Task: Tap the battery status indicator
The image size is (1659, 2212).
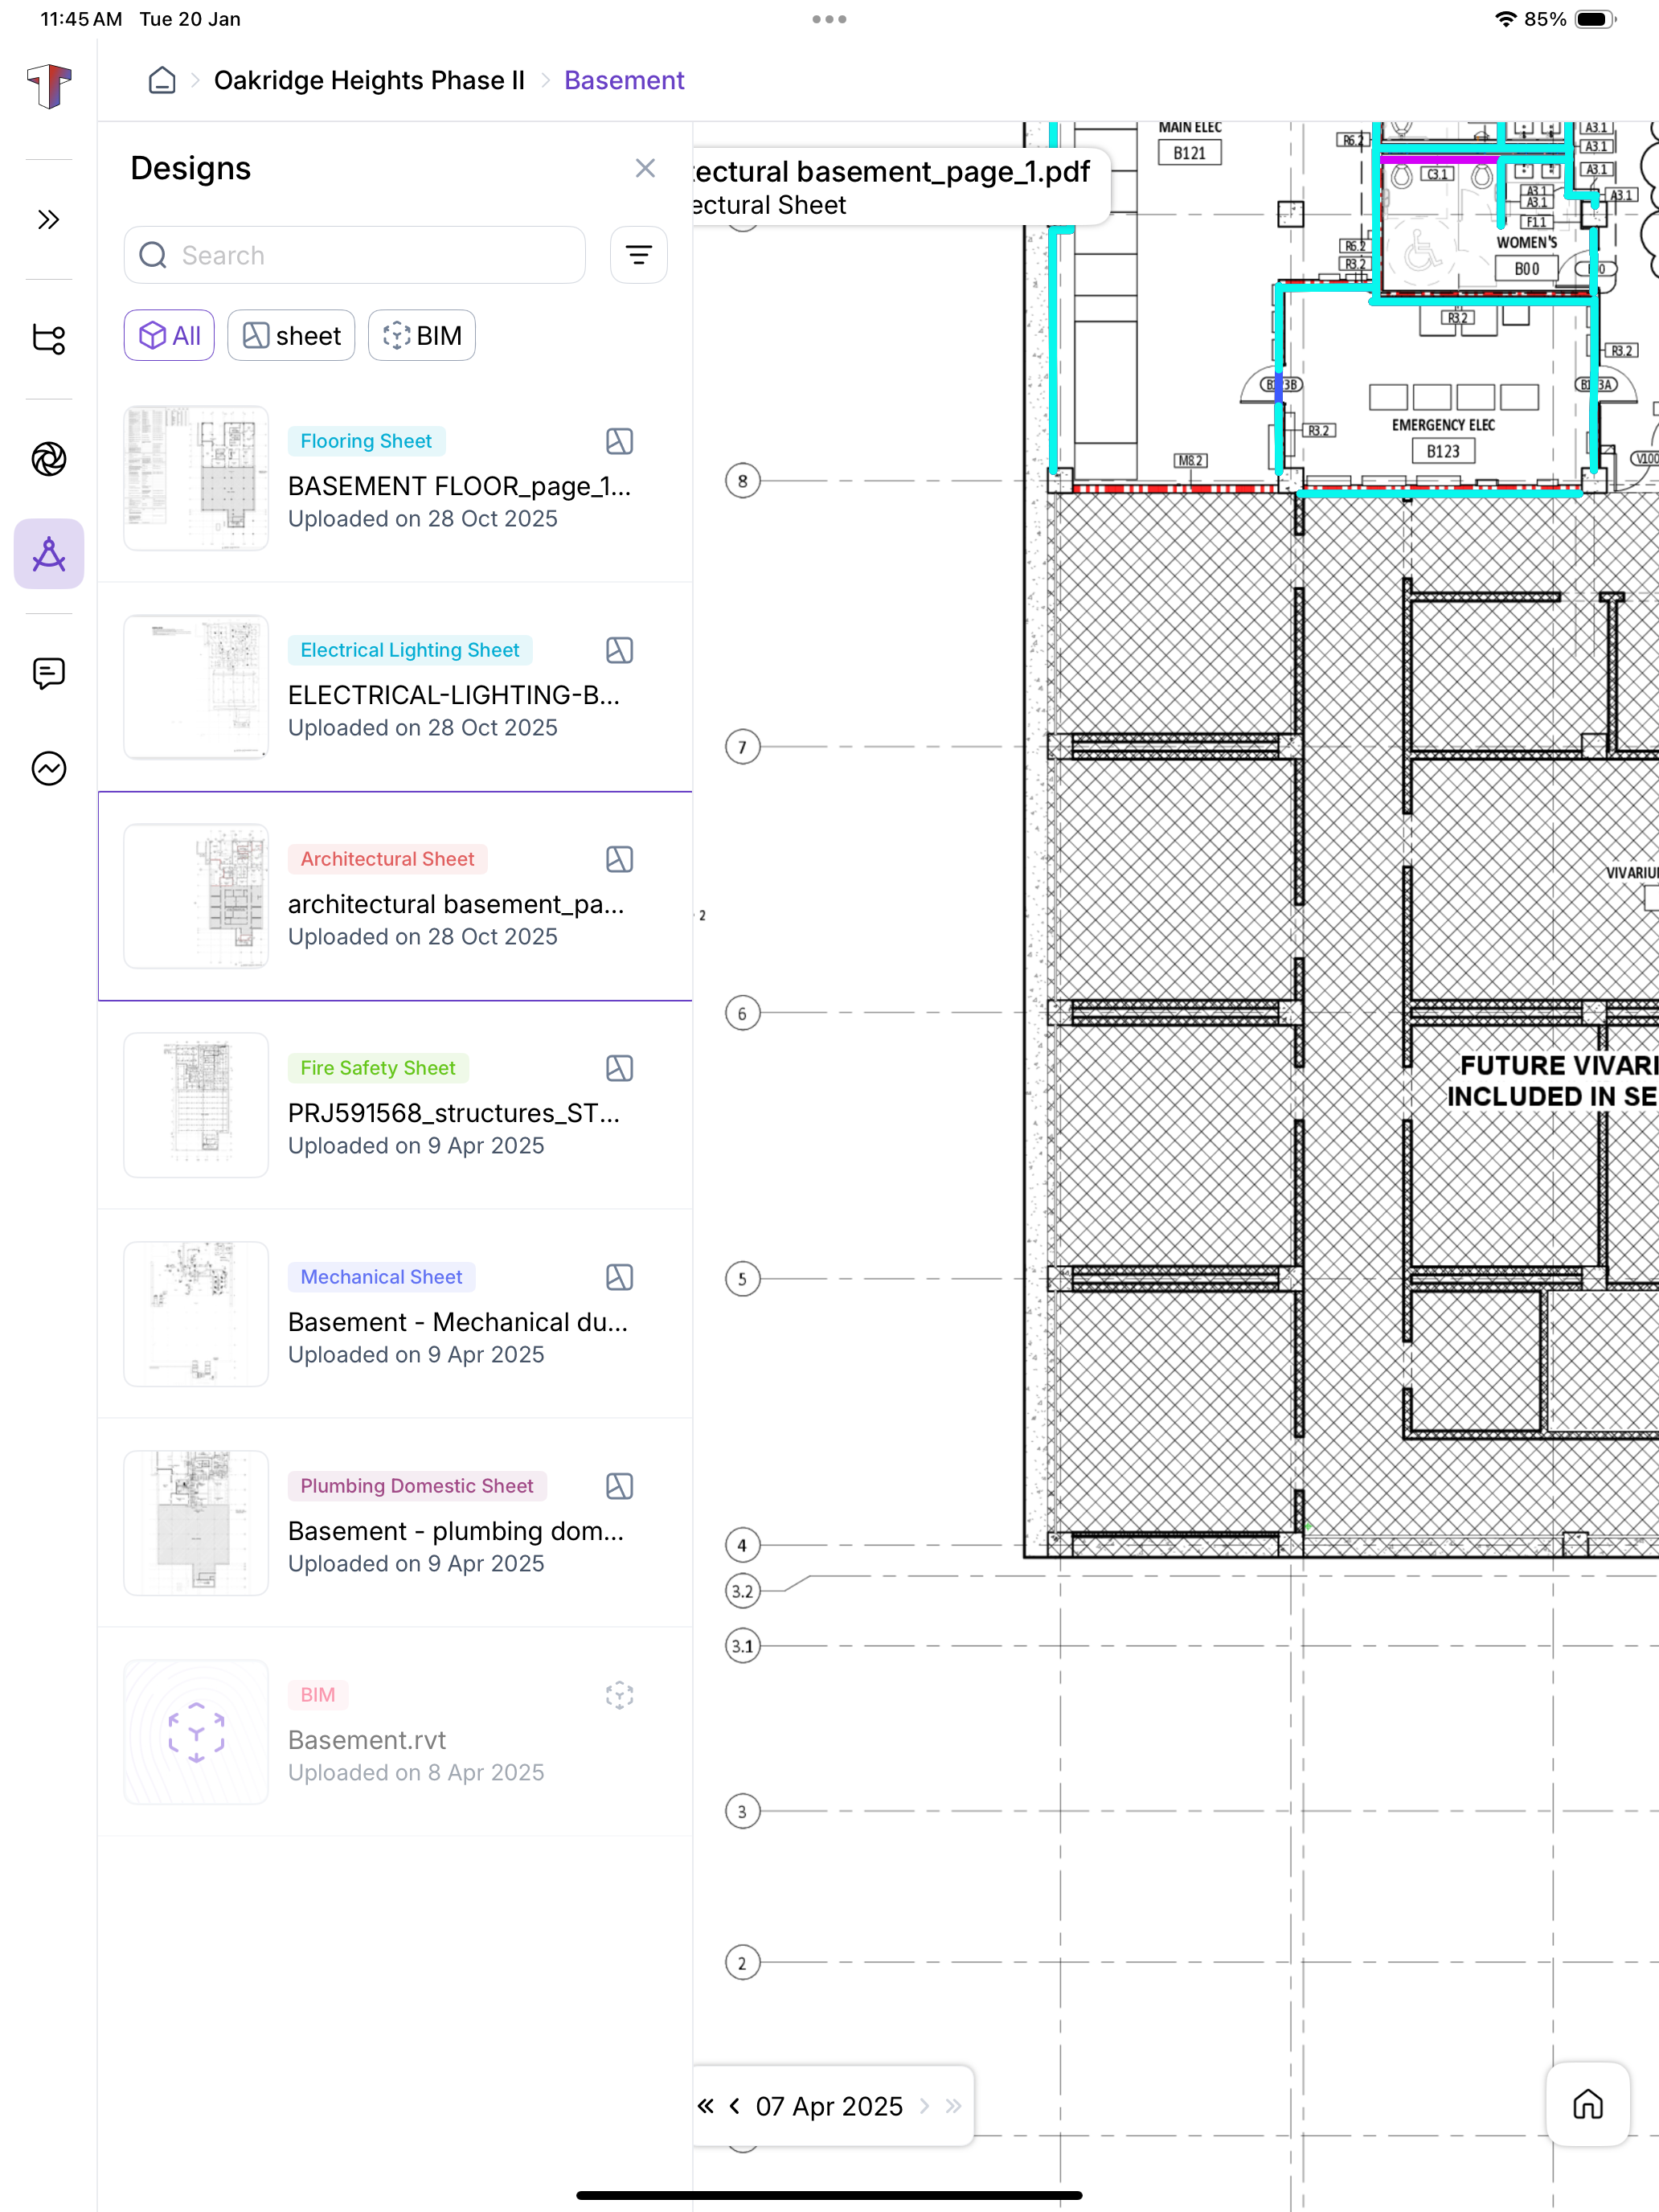Action: point(1595,19)
